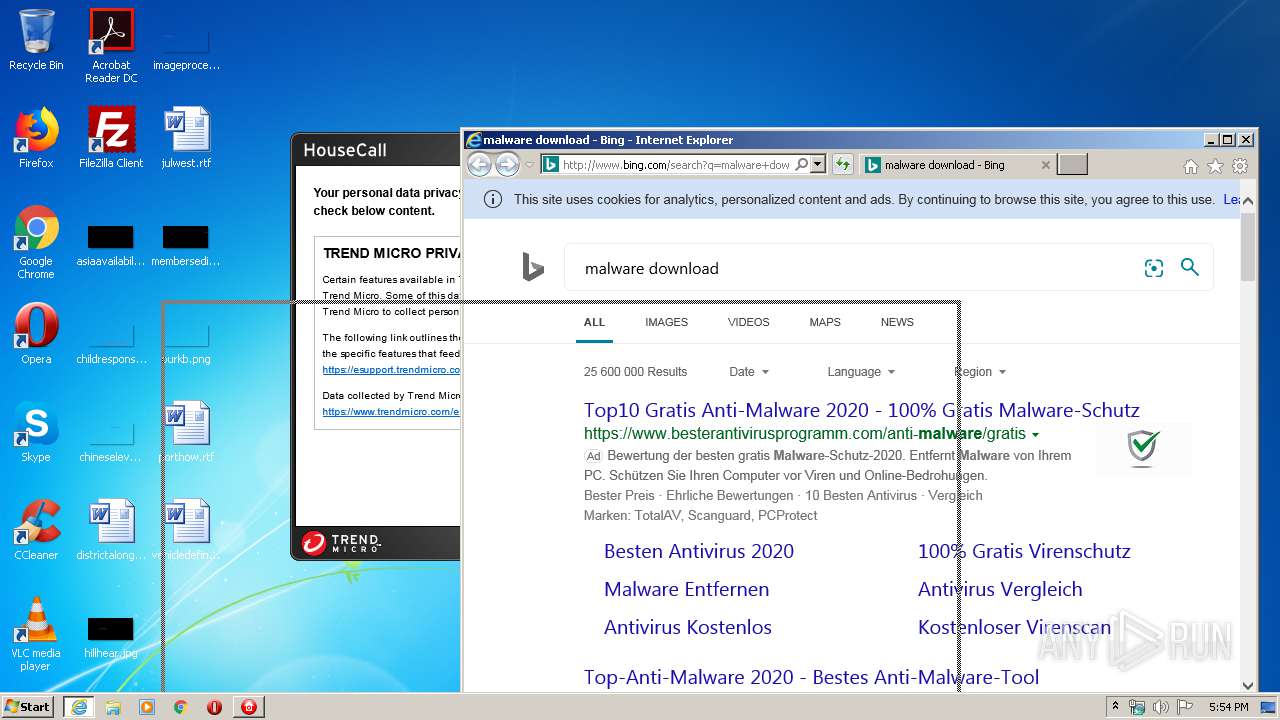
Task: Open esupport.trendmicro link in HouseCall window
Action: (391, 370)
